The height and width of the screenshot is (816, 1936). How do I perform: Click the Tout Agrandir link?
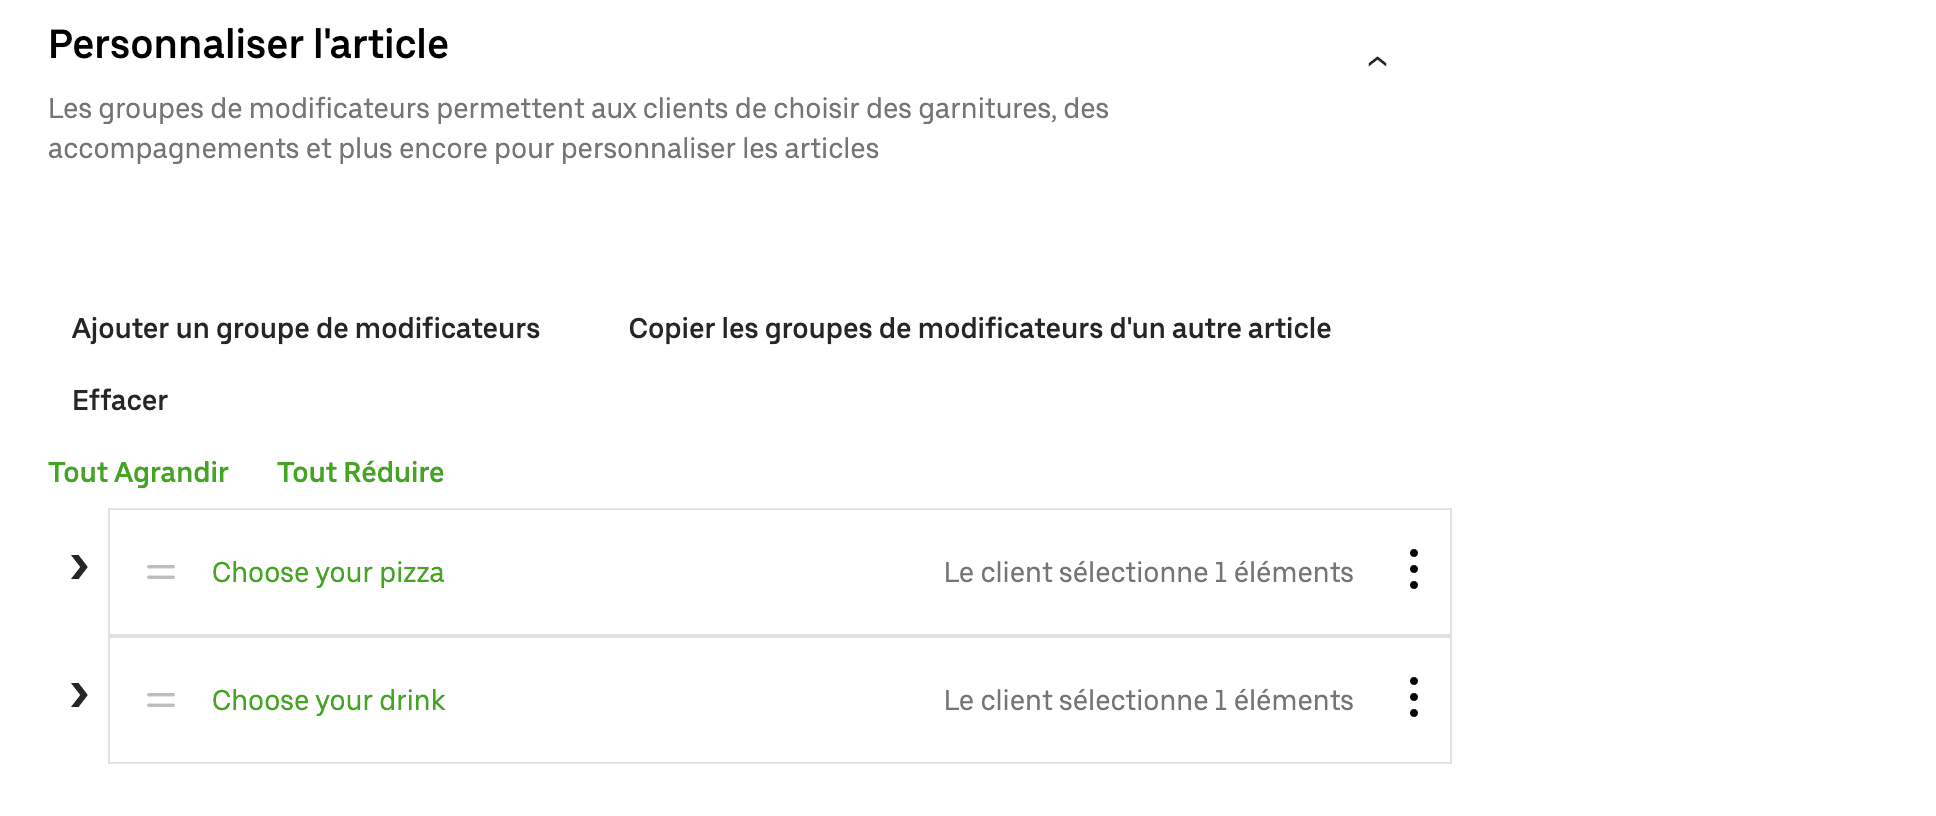[139, 472]
